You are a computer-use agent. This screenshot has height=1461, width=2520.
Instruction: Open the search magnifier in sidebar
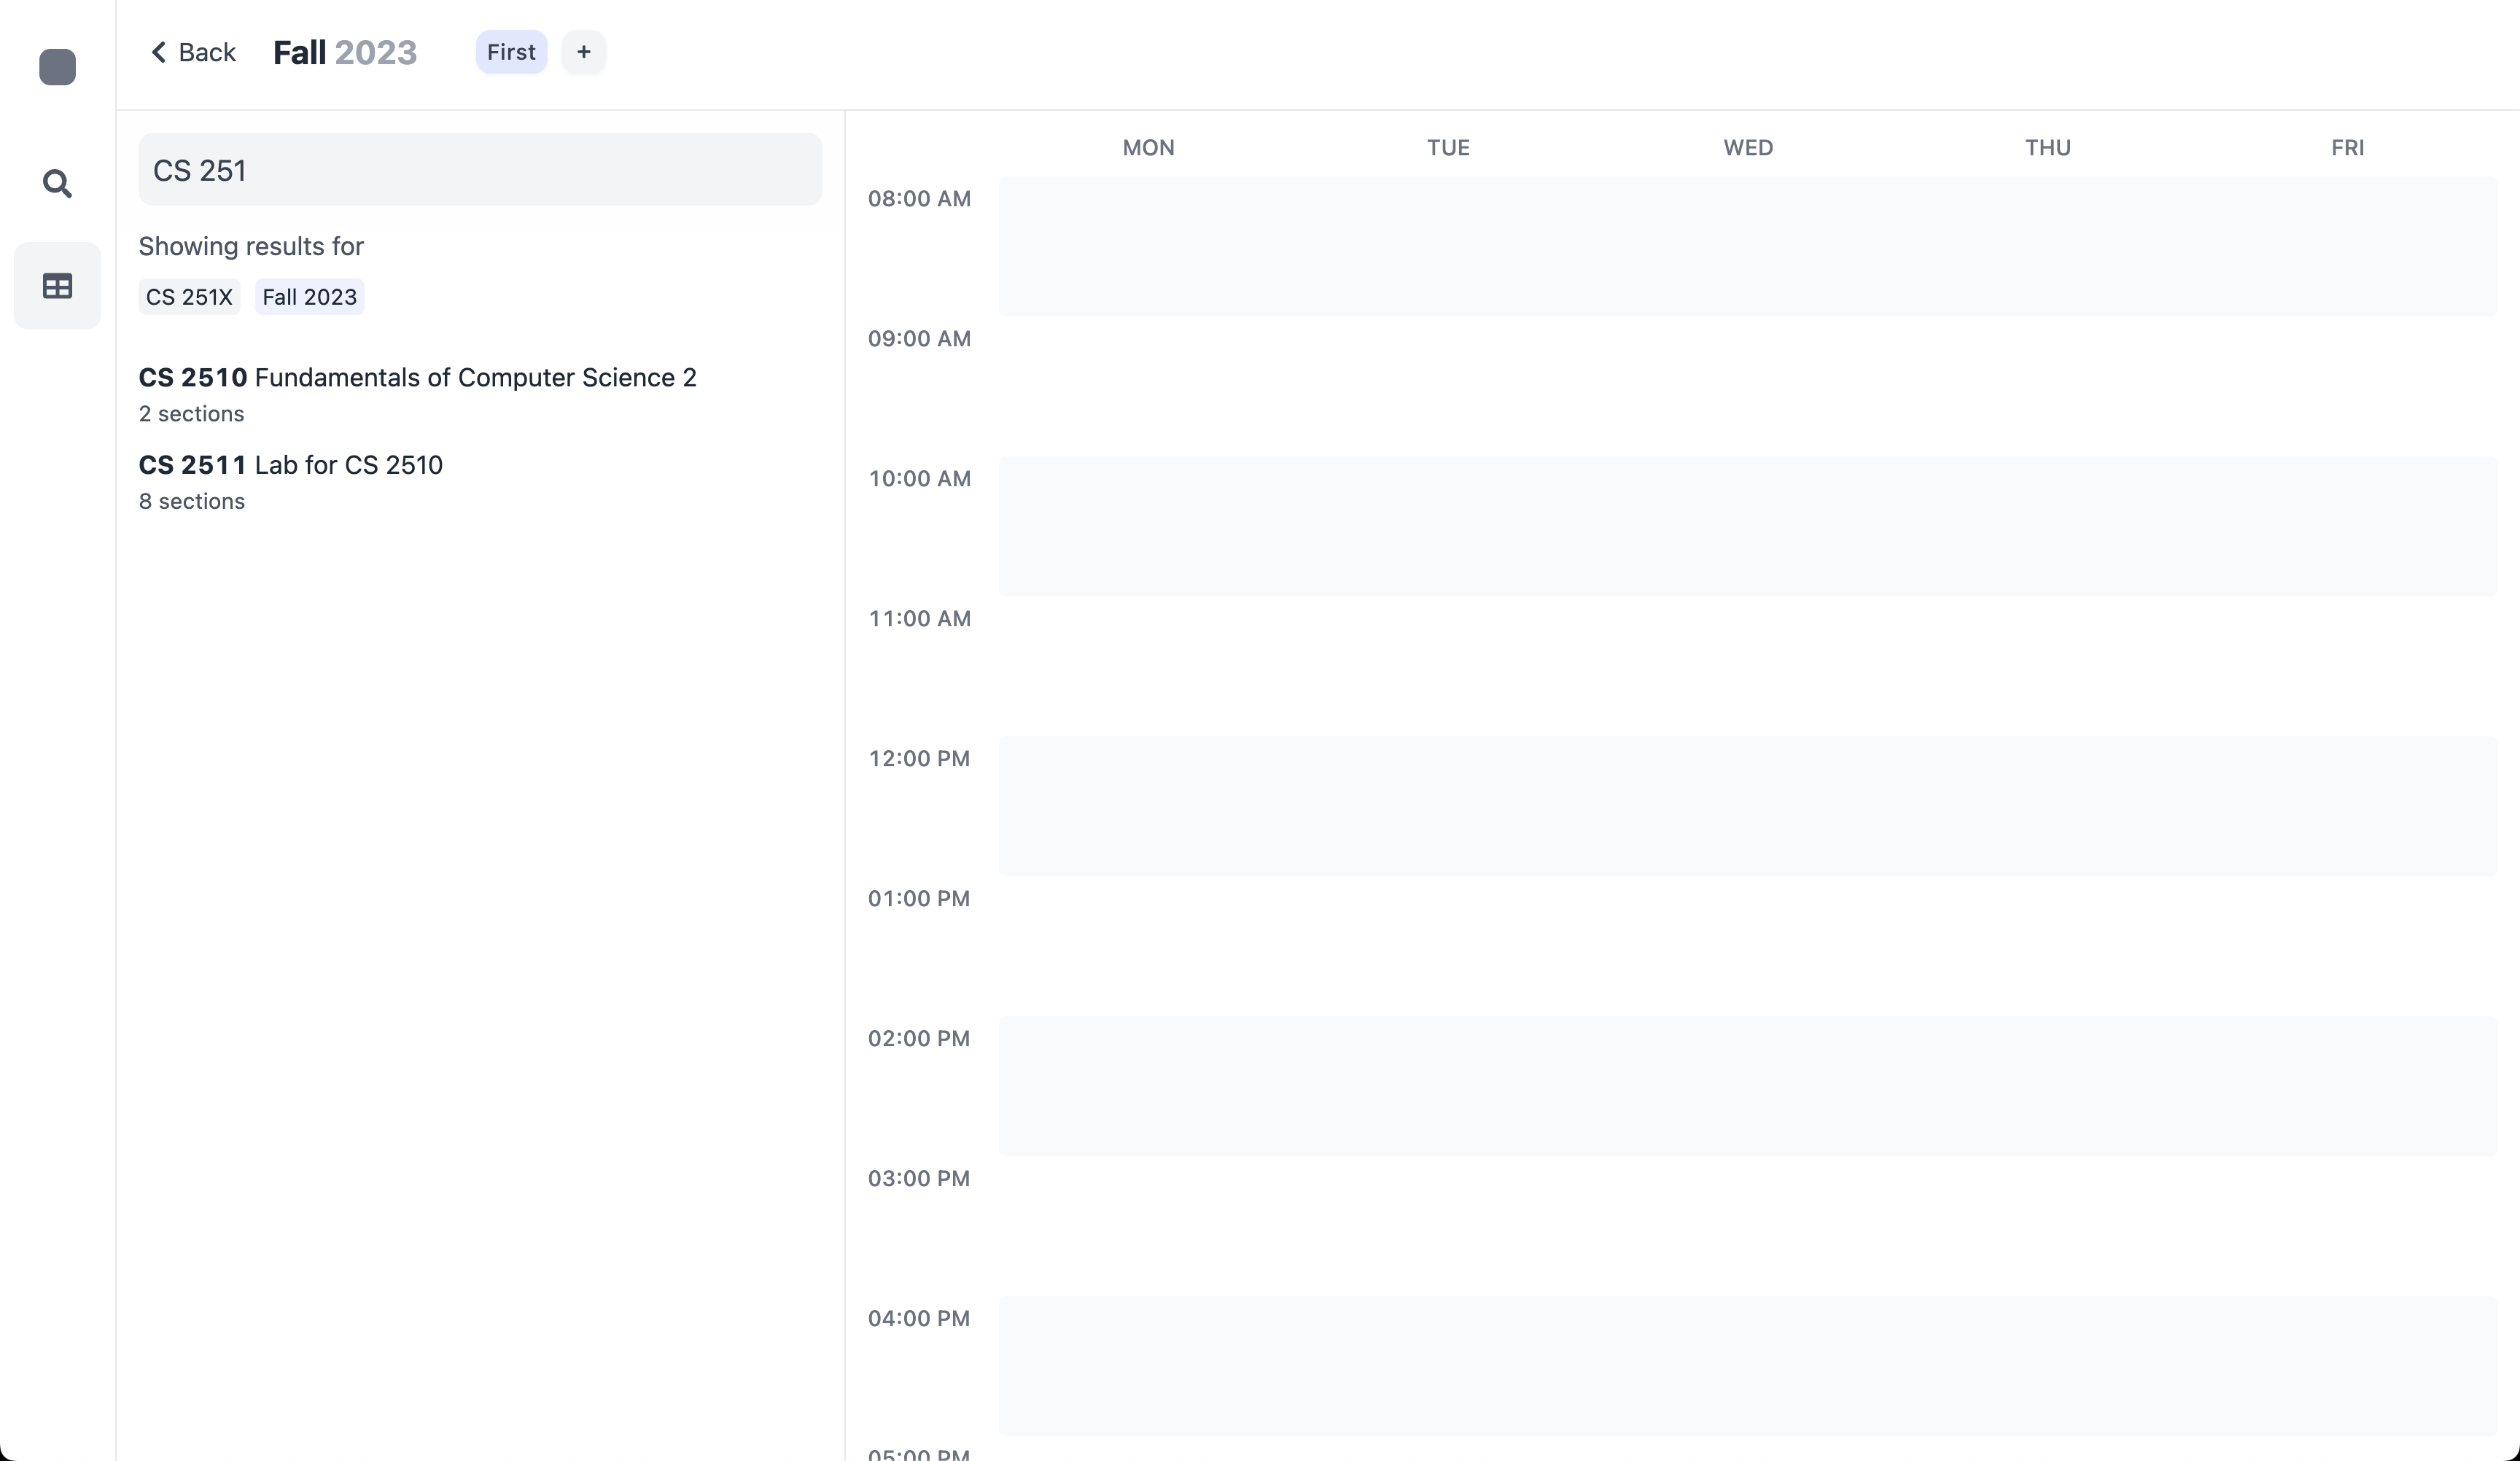point(57,184)
